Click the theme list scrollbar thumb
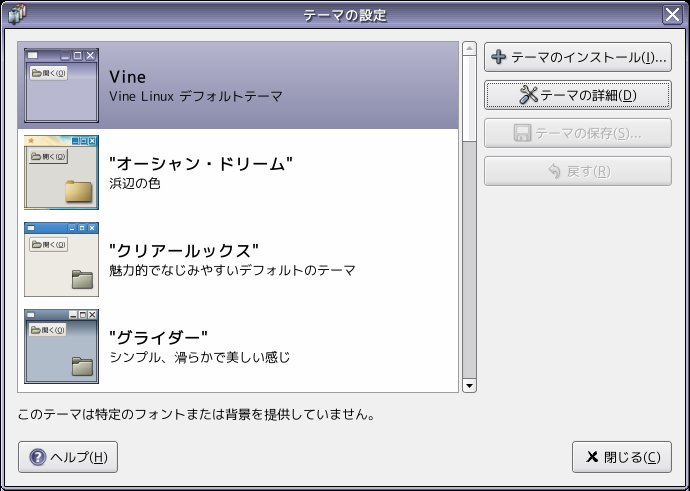Image resolution: width=690 pixels, height=491 pixels. click(x=470, y=99)
